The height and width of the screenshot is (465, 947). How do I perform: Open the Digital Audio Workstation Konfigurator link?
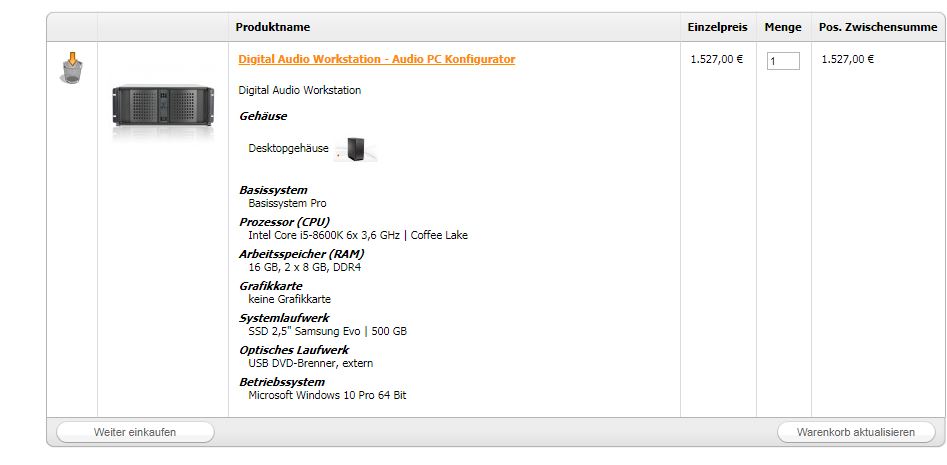(377, 60)
